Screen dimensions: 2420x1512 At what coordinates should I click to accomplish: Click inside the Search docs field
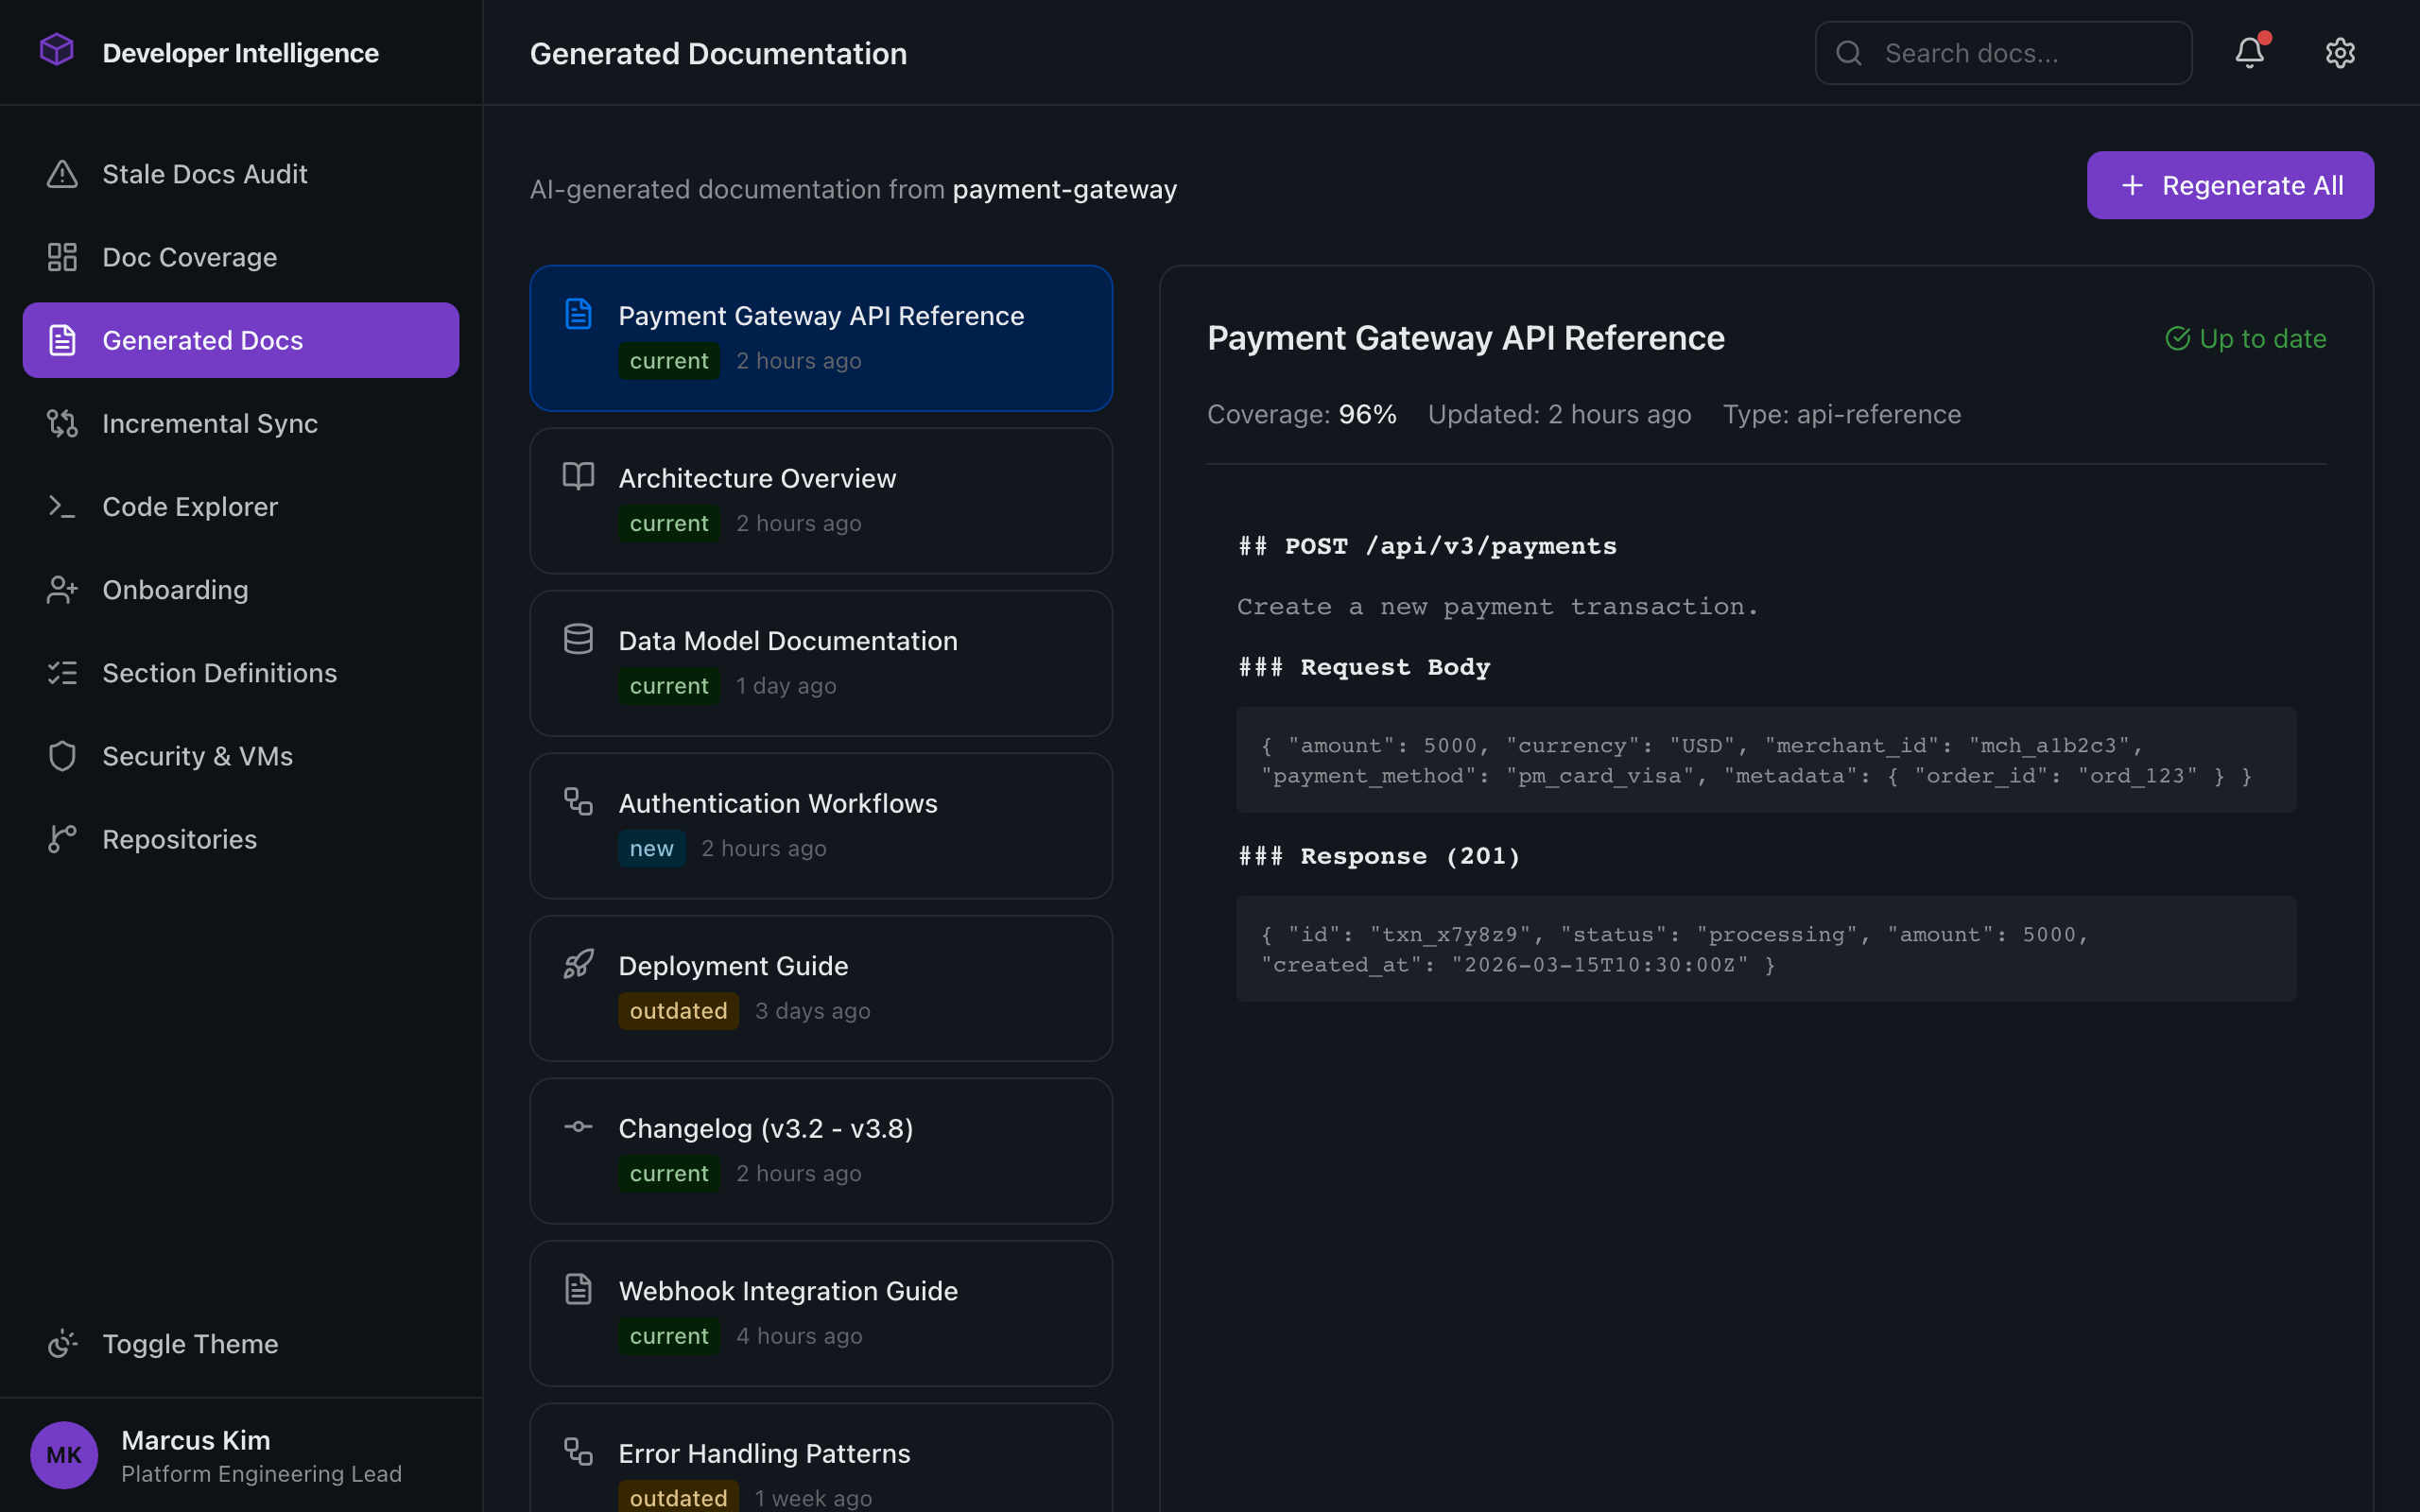[2000, 52]
